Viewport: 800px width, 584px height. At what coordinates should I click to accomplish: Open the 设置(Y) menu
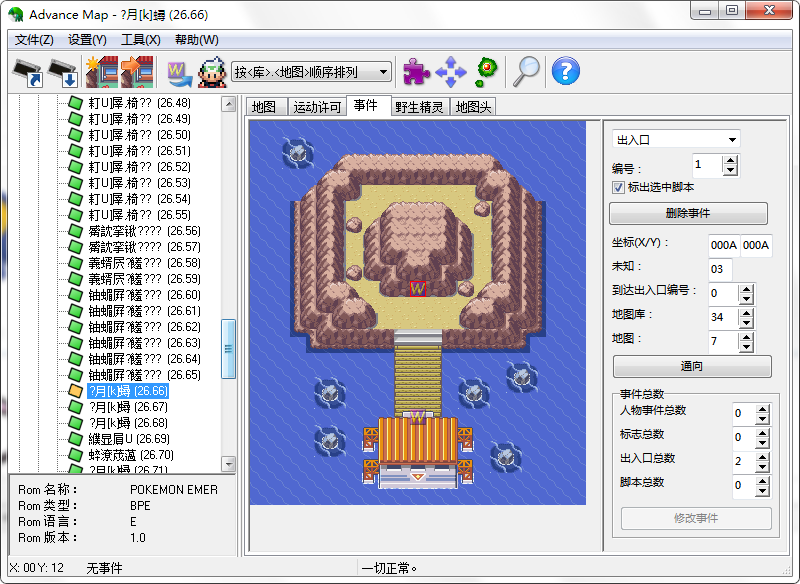pyautogui.click(x=87, y=40)
